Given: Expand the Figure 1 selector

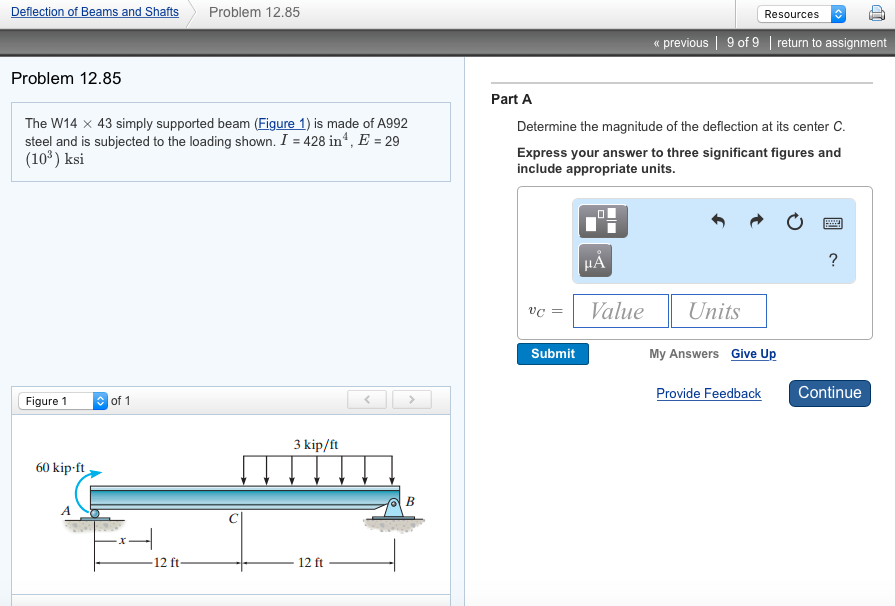Looking at the screenshot, I should click(x=62, y=401).
